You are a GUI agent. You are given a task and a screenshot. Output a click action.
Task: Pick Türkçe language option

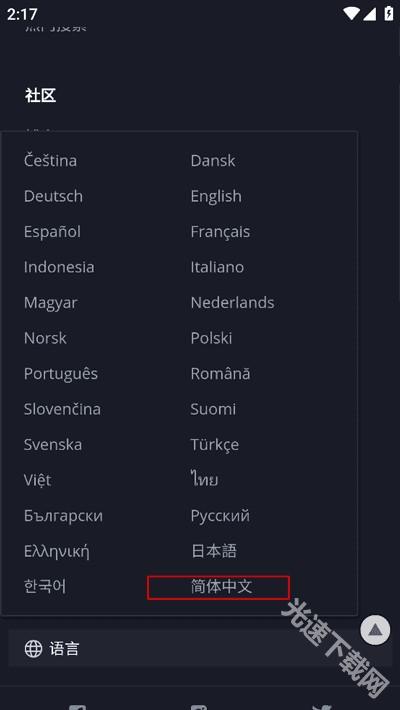(215, 445)
